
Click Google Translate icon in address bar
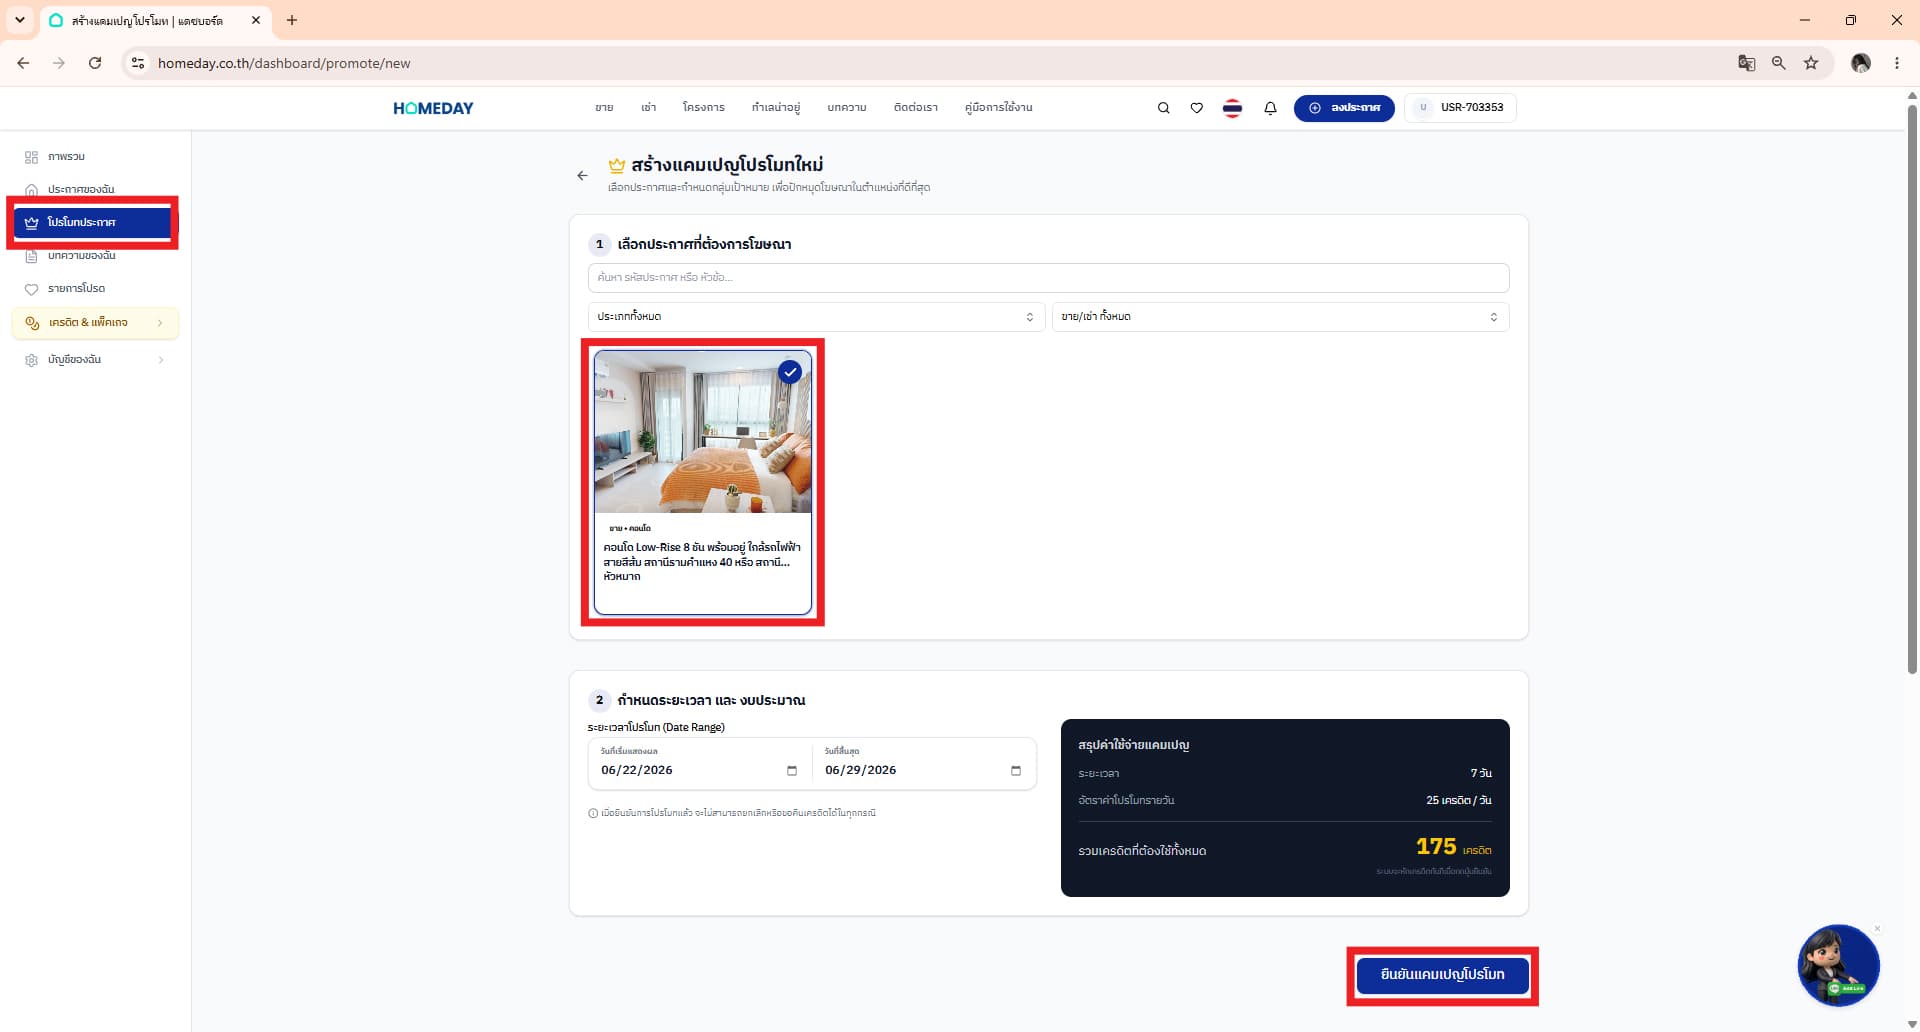(1746, 63)
